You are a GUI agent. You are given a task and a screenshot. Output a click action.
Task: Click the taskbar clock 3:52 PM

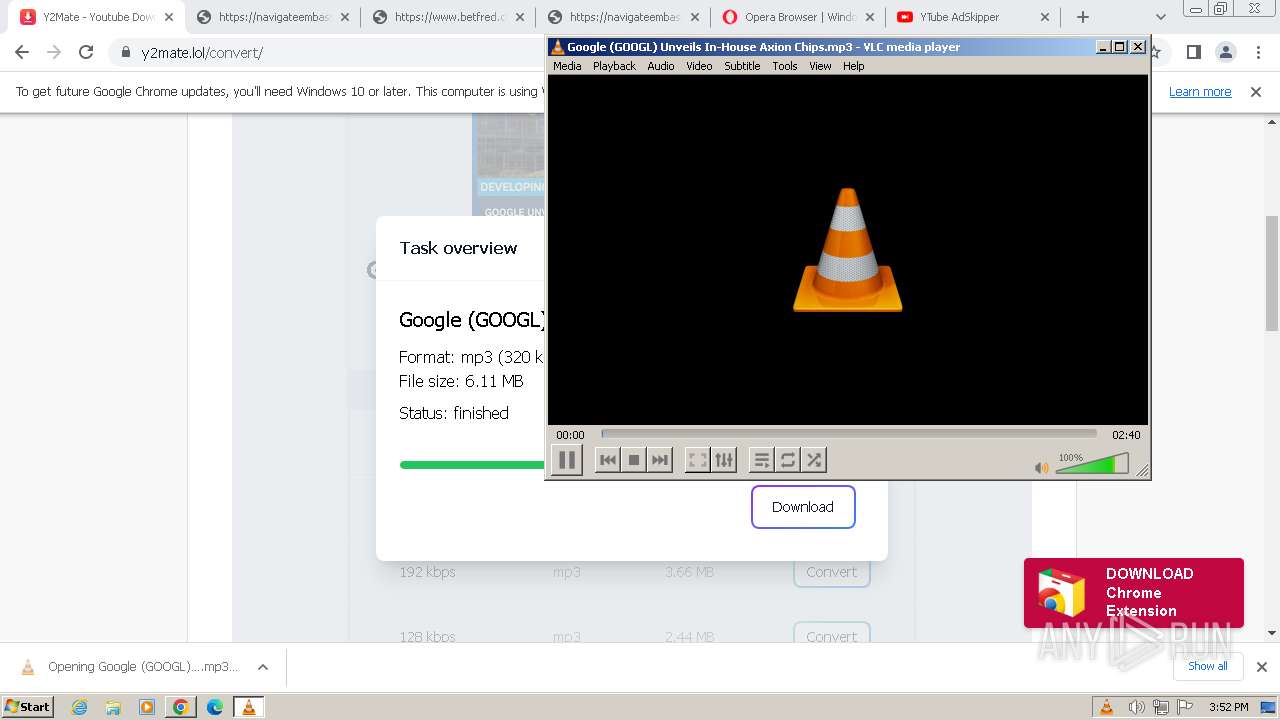coord(1228,707)
